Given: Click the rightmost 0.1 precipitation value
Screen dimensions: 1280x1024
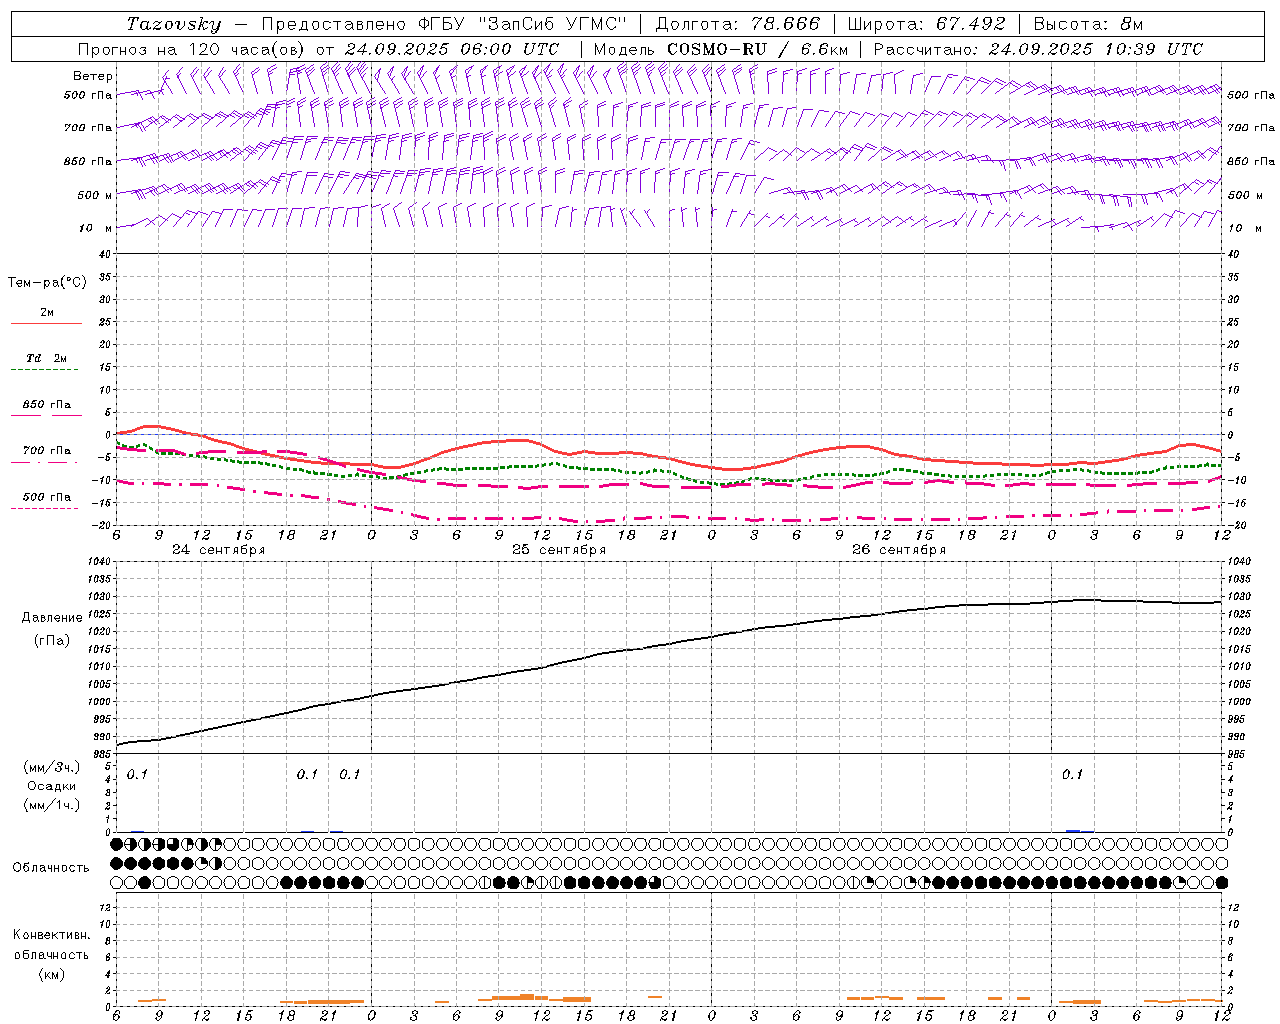Looking at the screenshot, I should [1072, 774].
